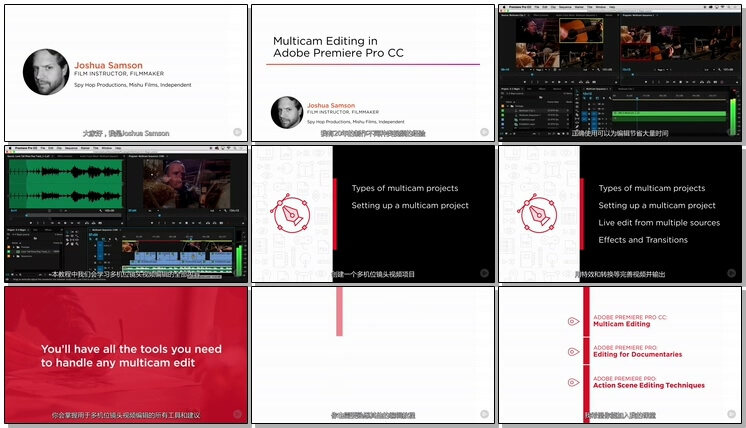The width and height of the screenshot is (746, 428).
Task: Select the 'Live edit from multiple sources' line
Action: pyautogui.click(x=659, y=223)
